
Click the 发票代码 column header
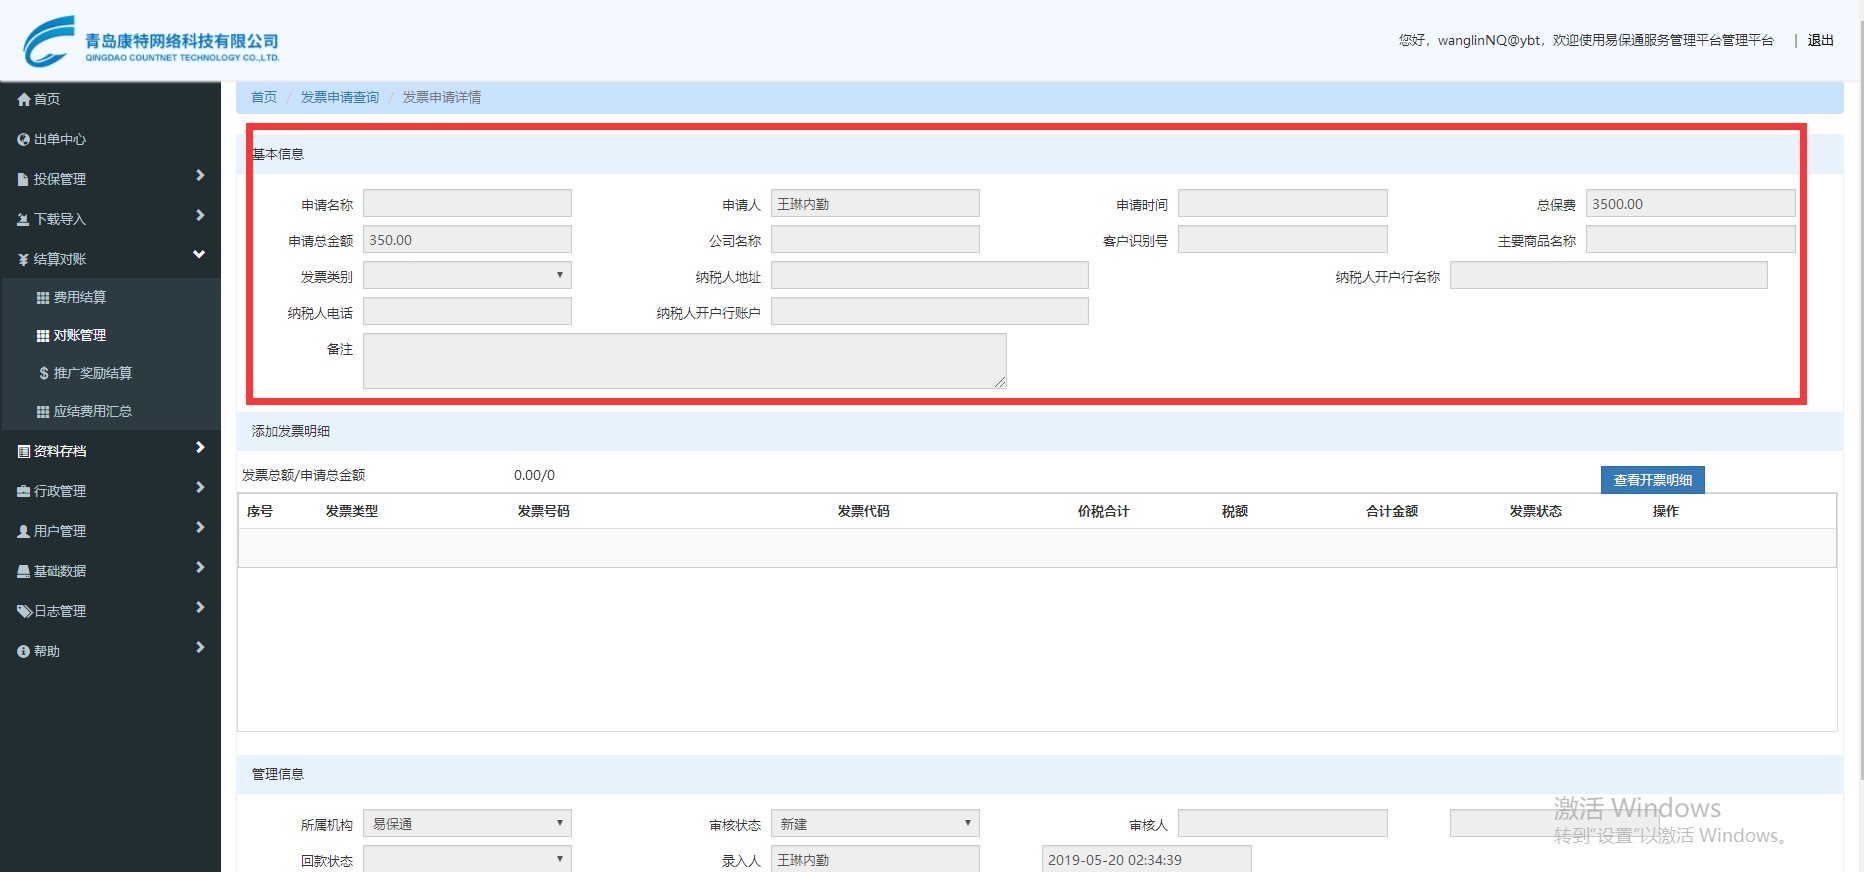[x=864, y=511]
